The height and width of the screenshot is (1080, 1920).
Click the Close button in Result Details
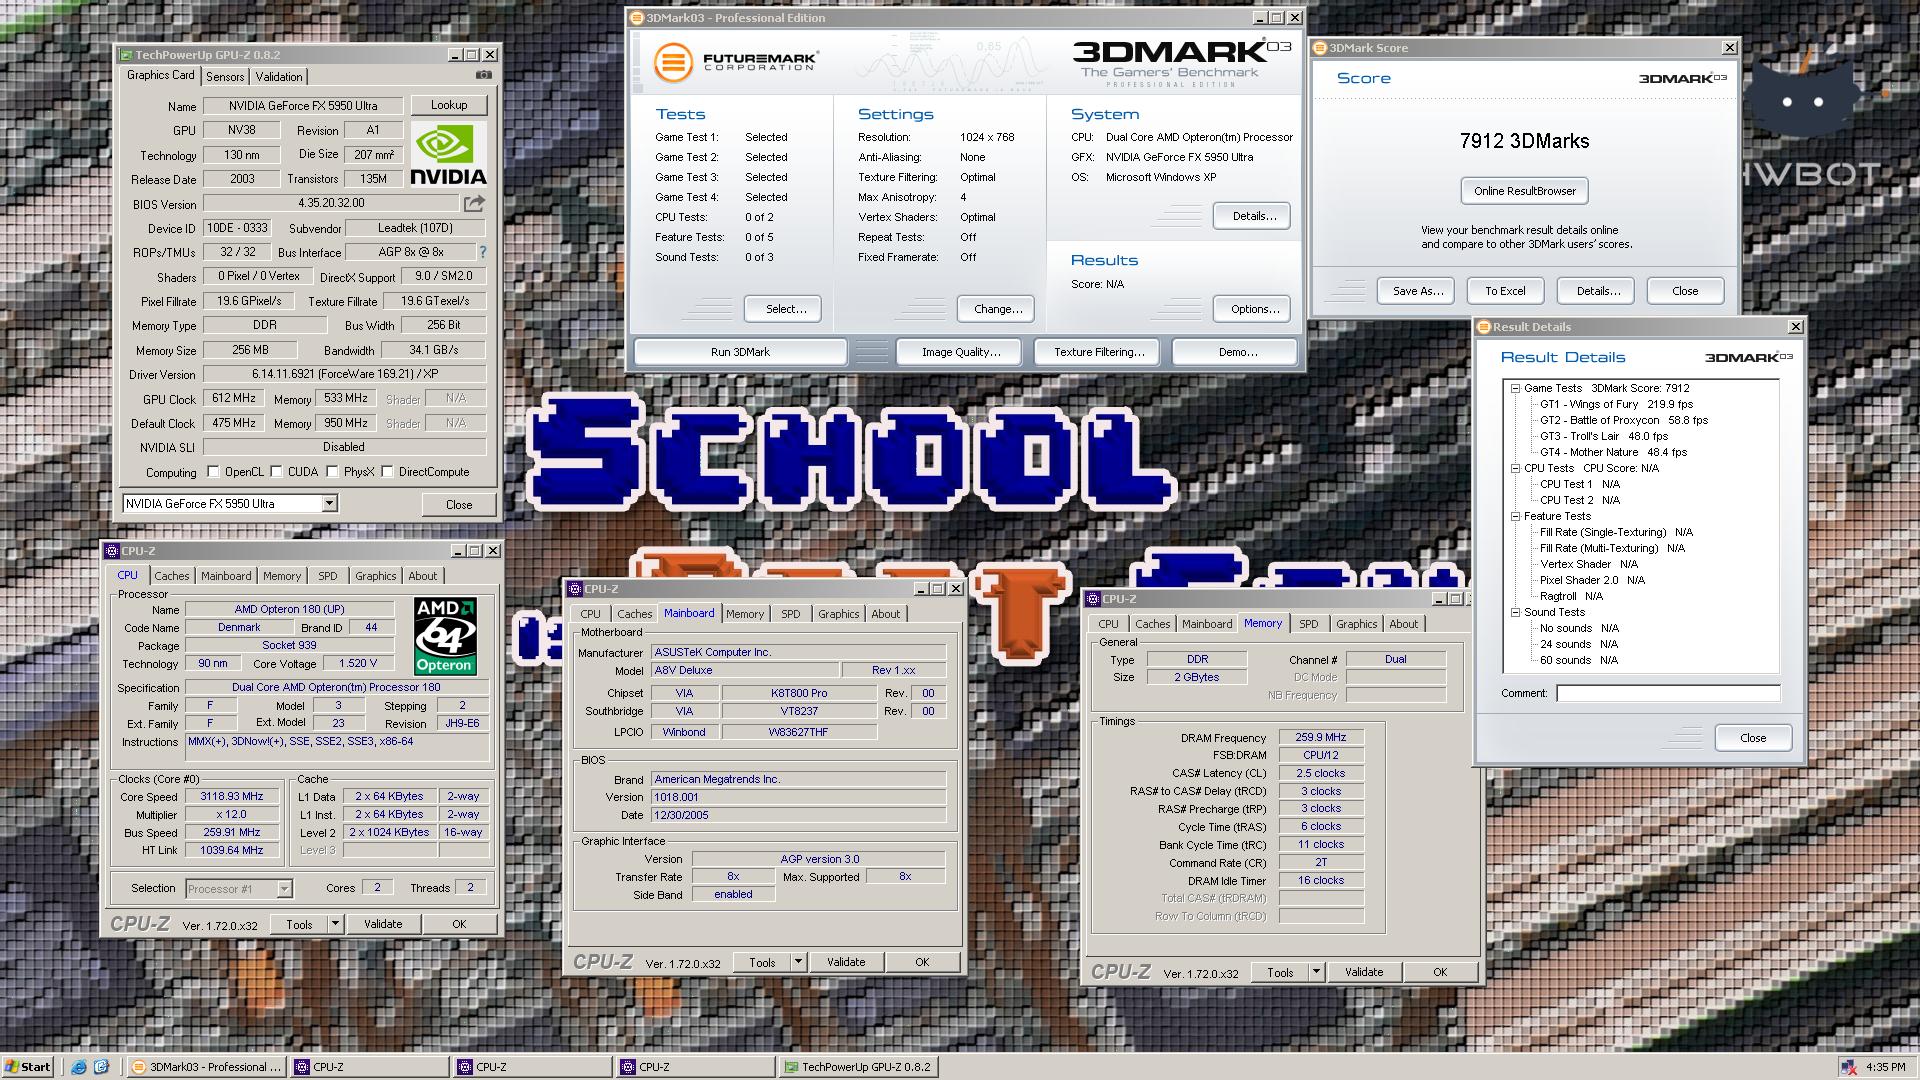click(1752, 738)
